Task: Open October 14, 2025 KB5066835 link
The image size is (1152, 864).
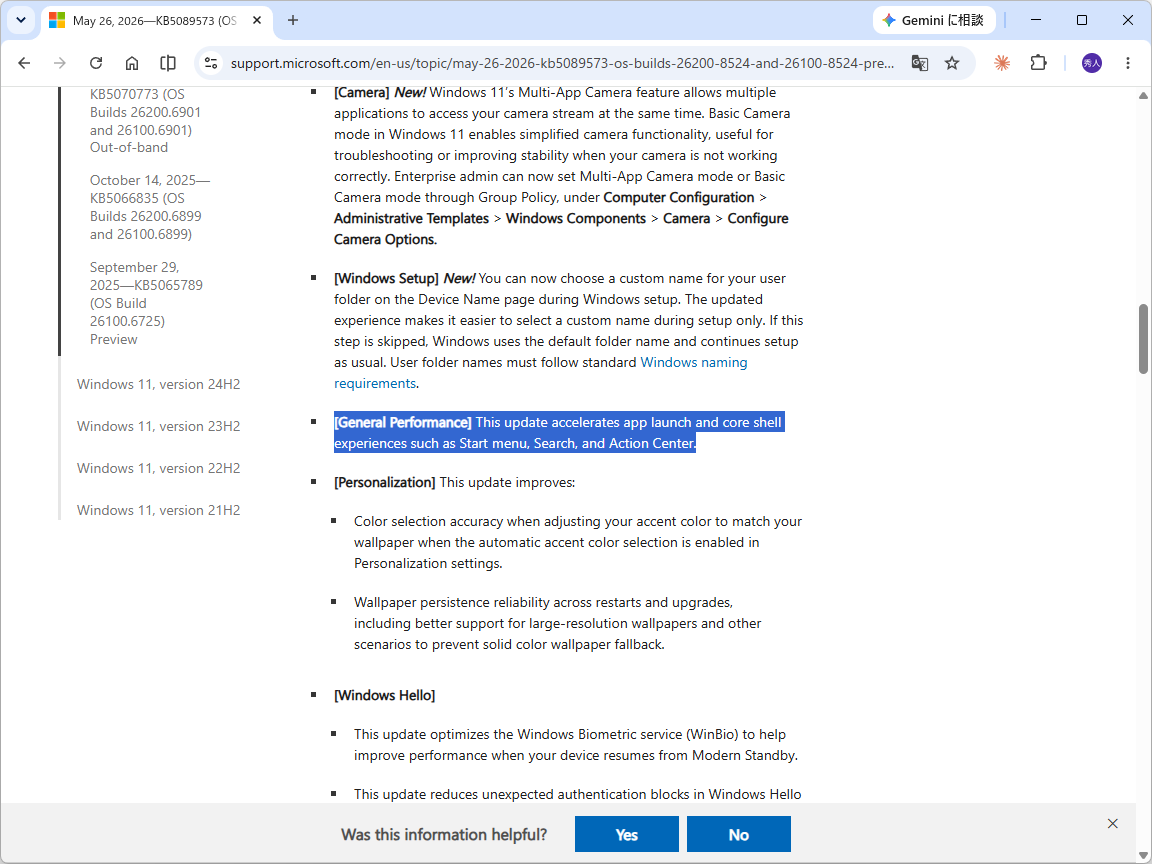Action: point(150,207)
